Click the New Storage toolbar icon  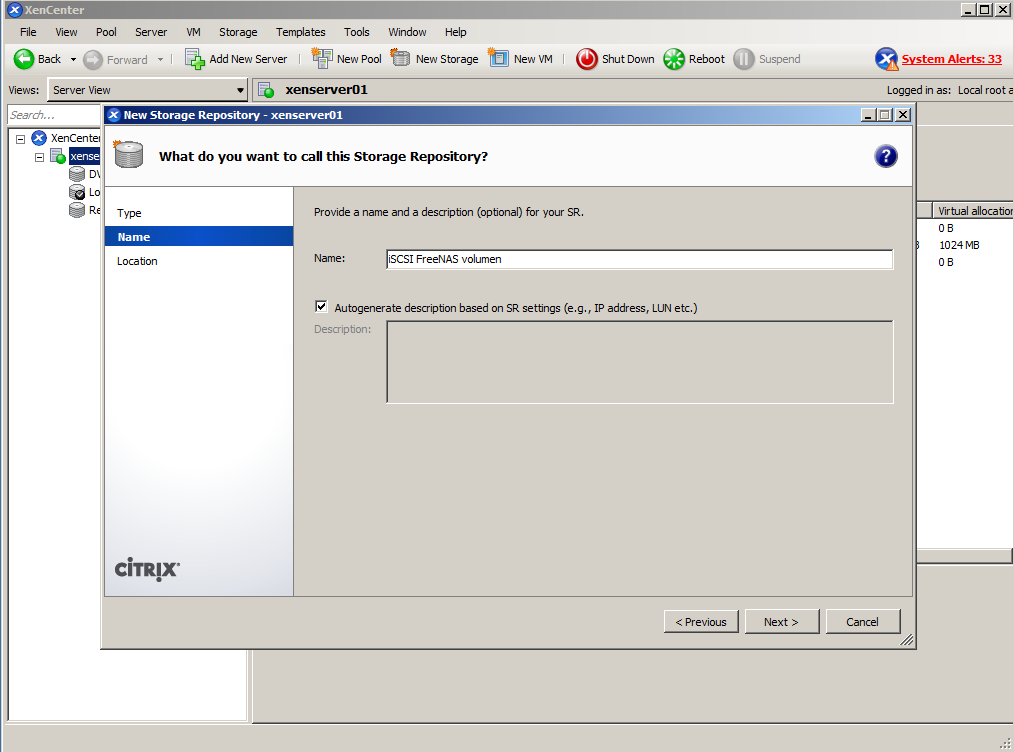(x=401, y=59)
